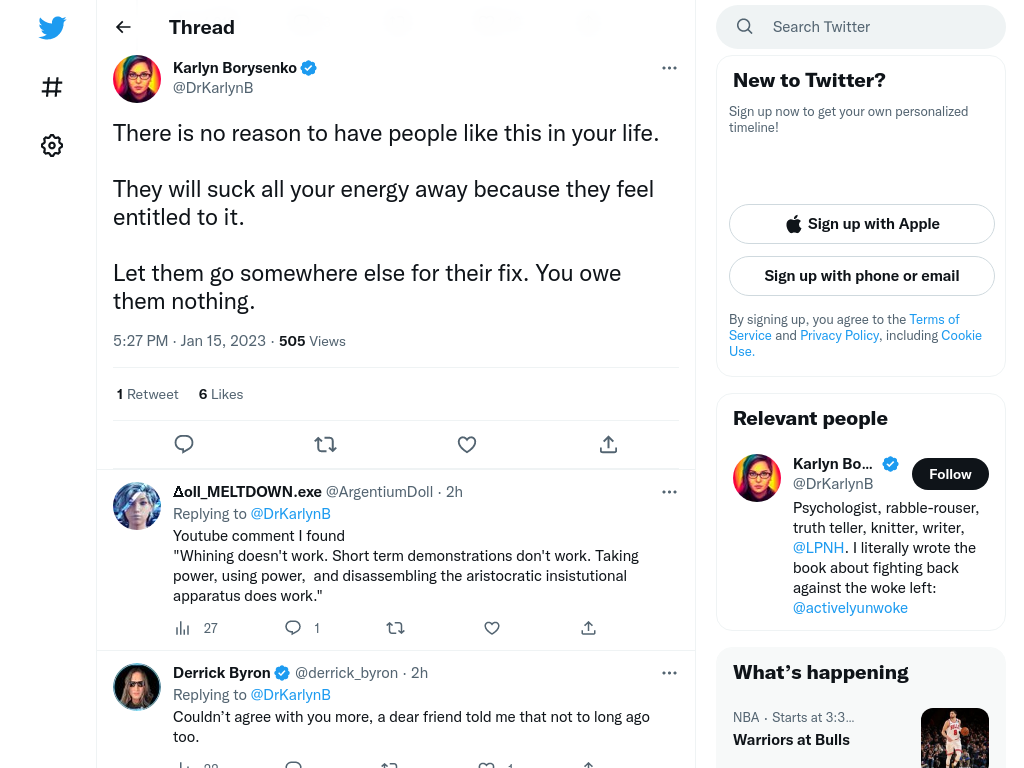
Task: Focus the Search Twitter field
Action: pos(861,27)
